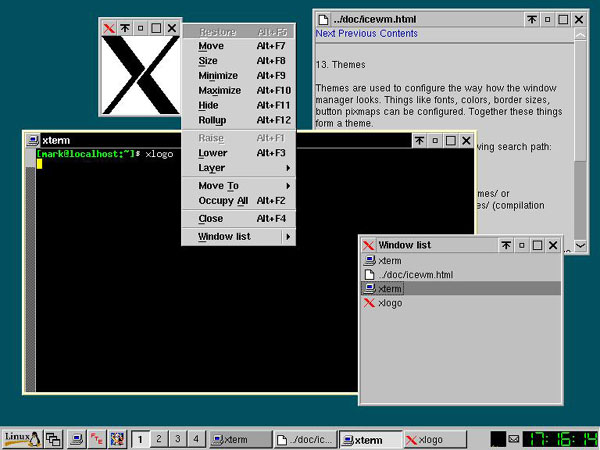This screenshot has width=600, height=450.
Task: Choose Move in the window menu
Action: [238, 46]
